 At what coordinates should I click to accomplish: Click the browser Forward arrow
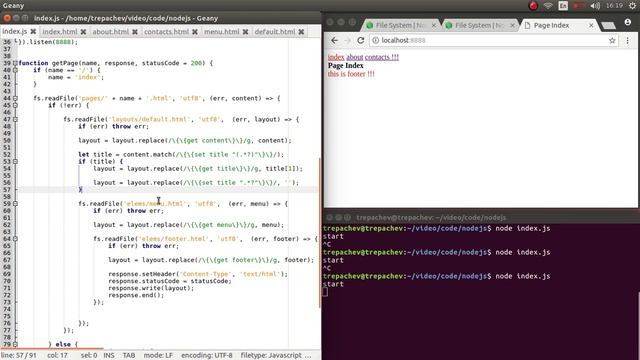(x=348, y=40)
